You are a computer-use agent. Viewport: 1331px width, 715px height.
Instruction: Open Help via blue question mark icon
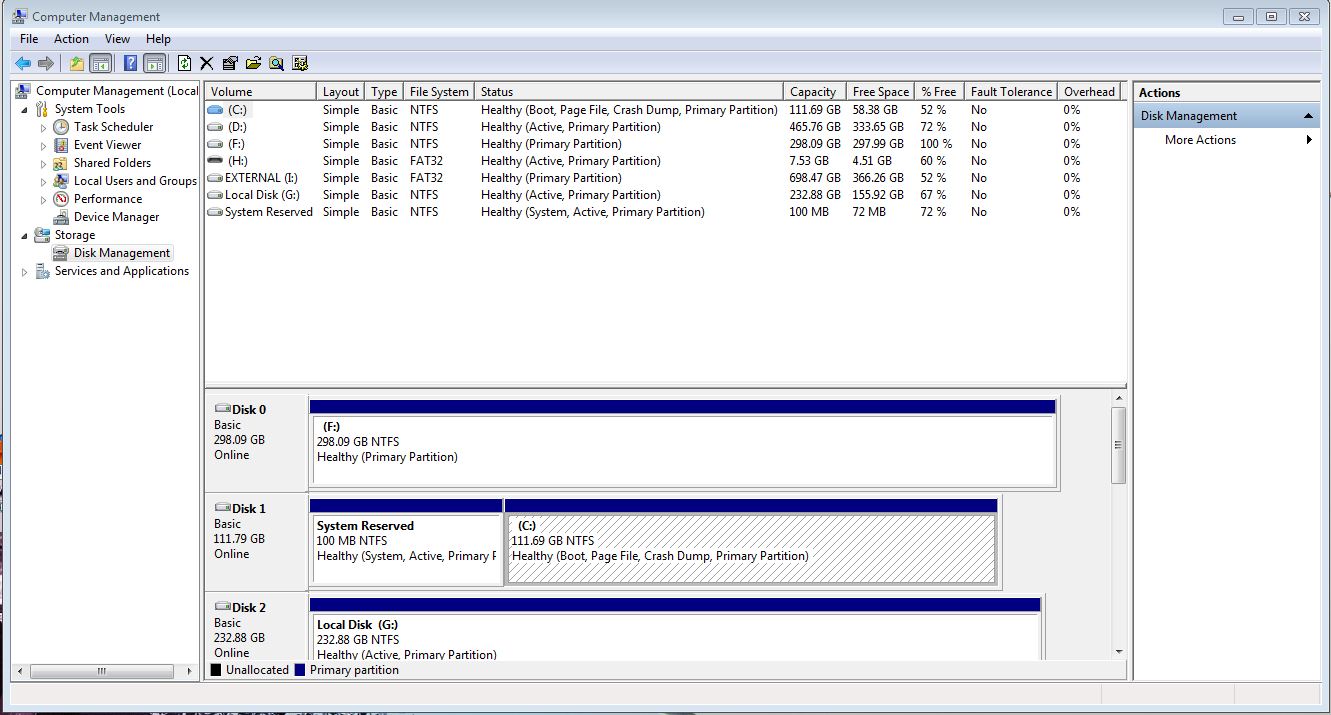click(130, 63)
